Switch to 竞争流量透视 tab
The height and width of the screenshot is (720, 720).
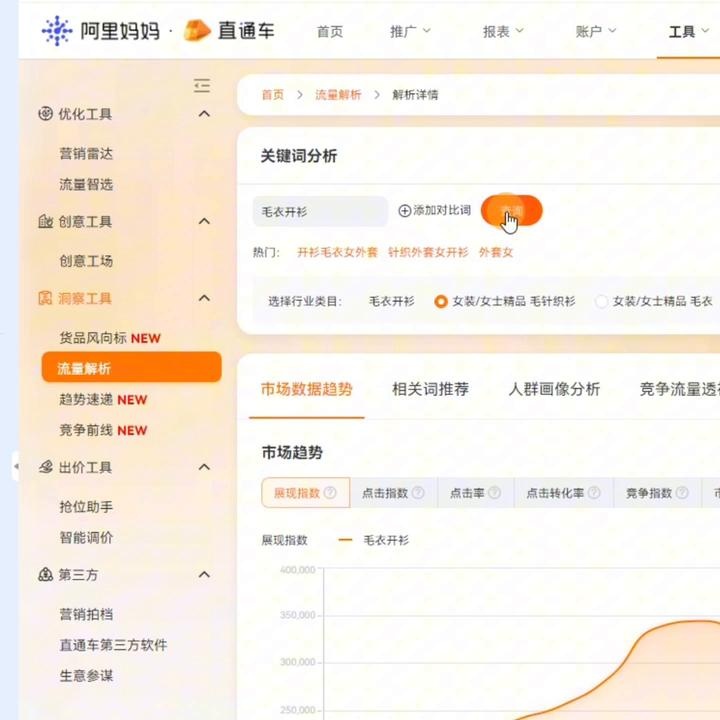[x=680, y=389]
